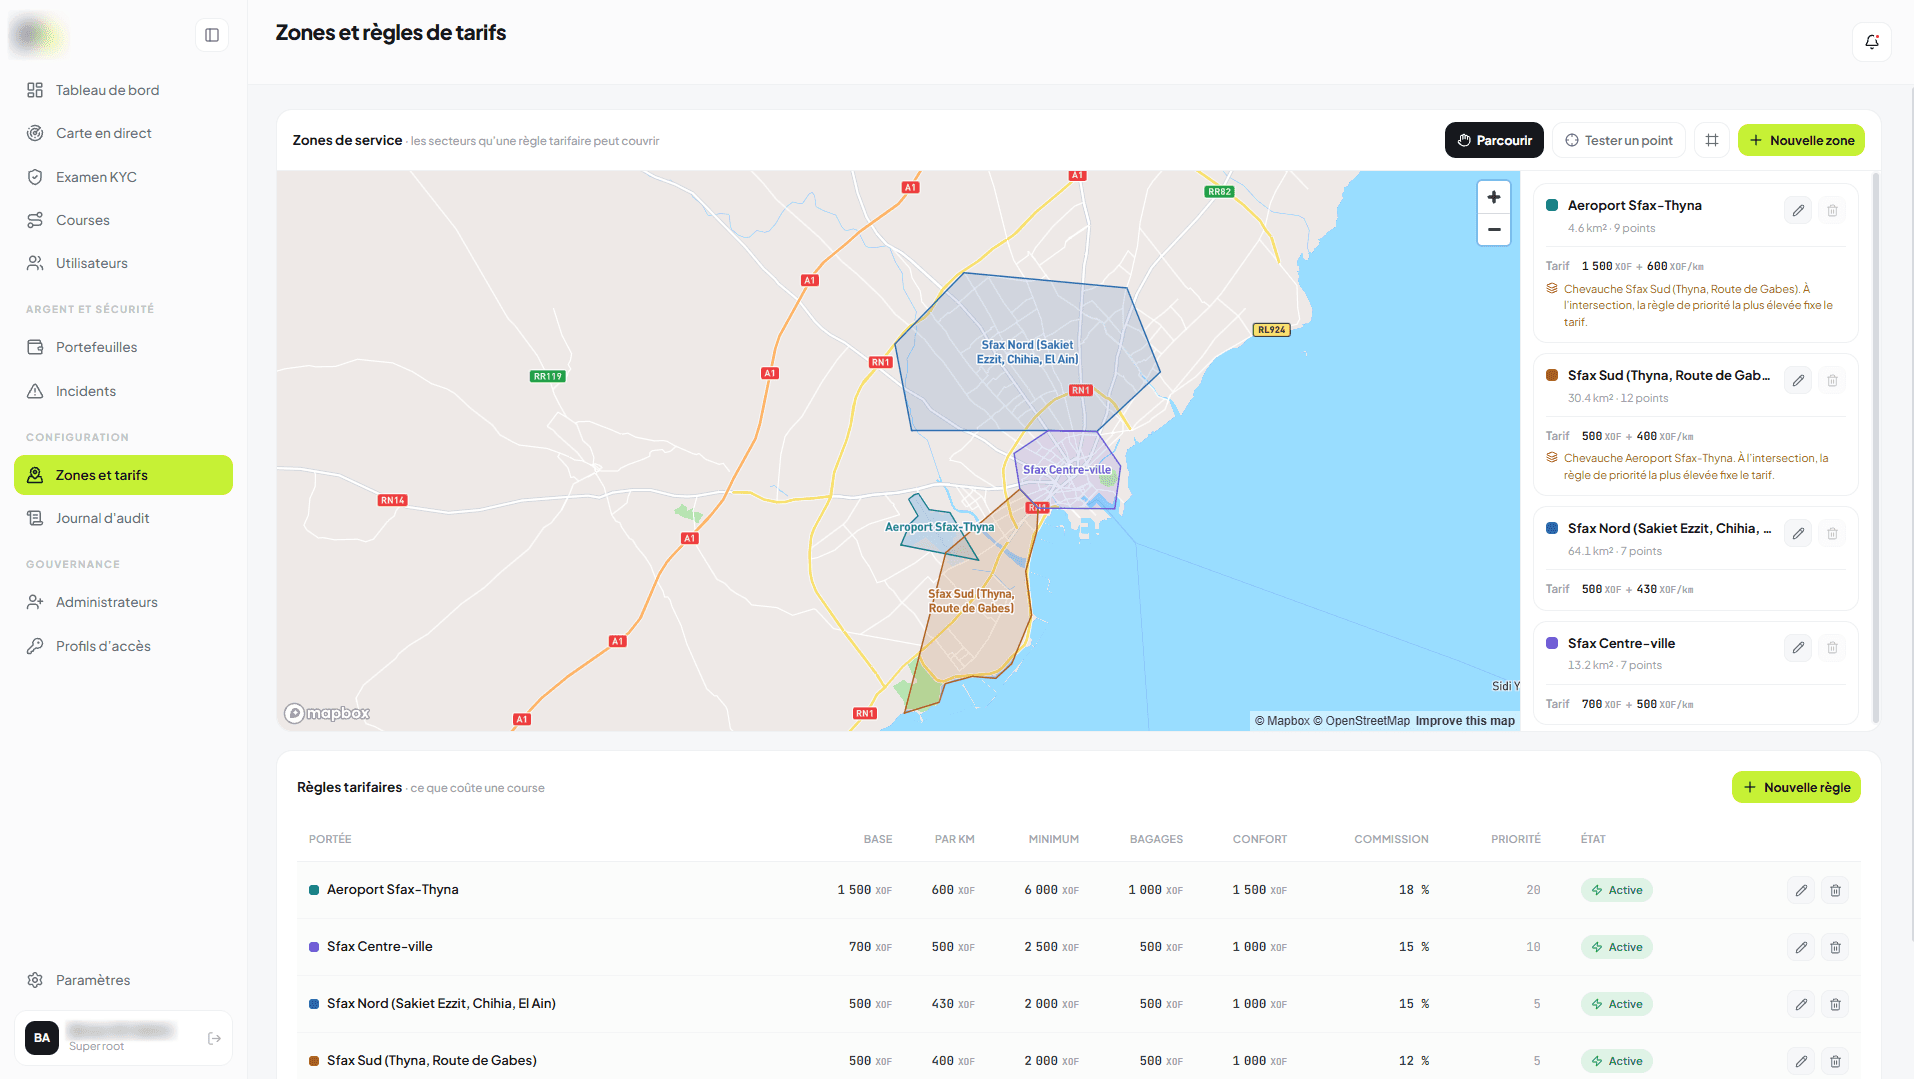Edit the Sfax Nord zone card

click(1798, 533)
